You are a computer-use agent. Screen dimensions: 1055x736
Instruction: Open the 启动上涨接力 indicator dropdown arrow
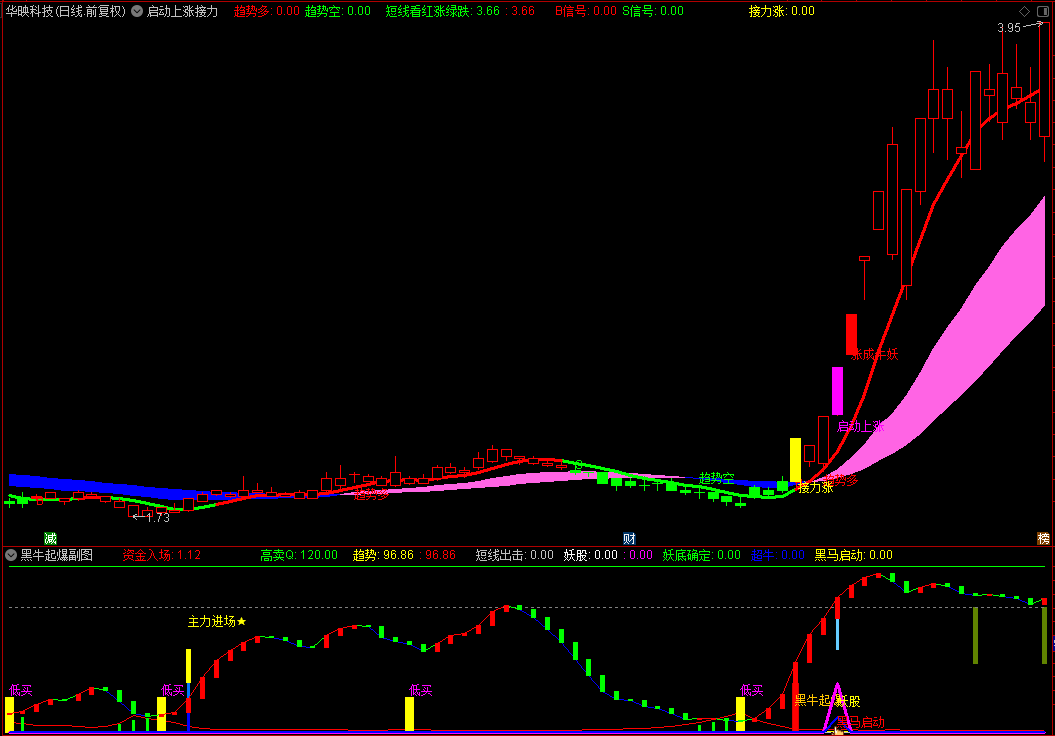pos(137,11)
